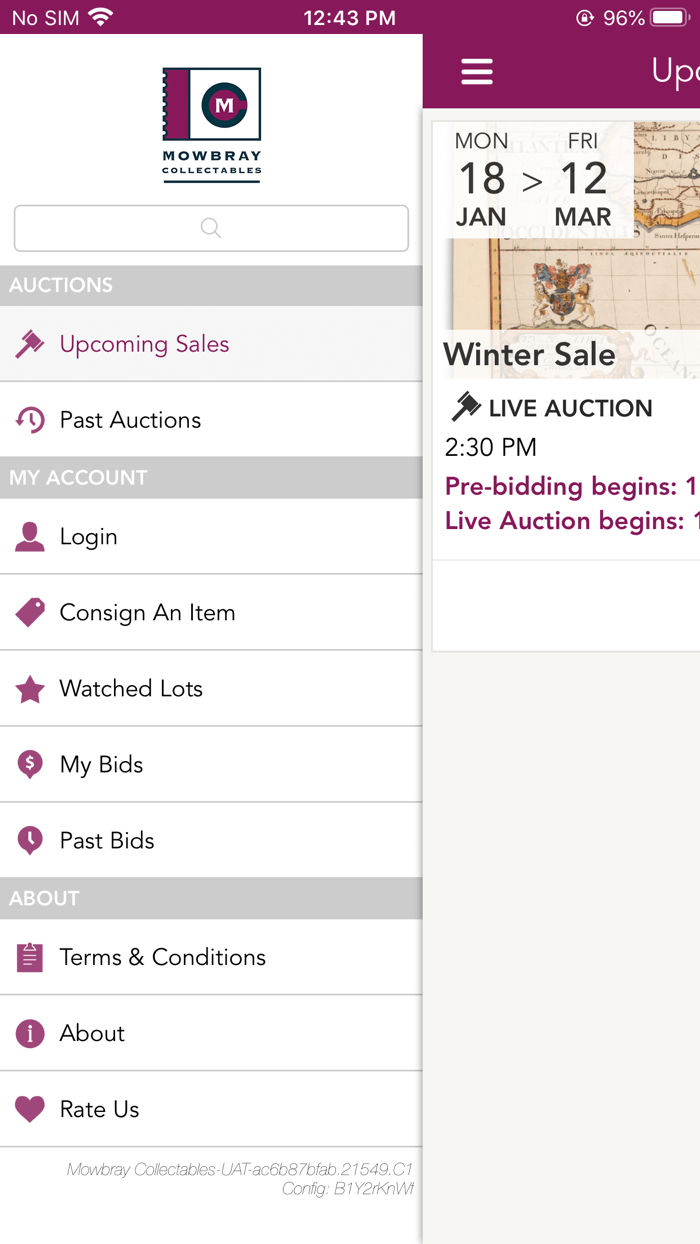700x1244 pixels.
Task: Tap the My Bids dollar pin icon
Action: coord(29,764)
